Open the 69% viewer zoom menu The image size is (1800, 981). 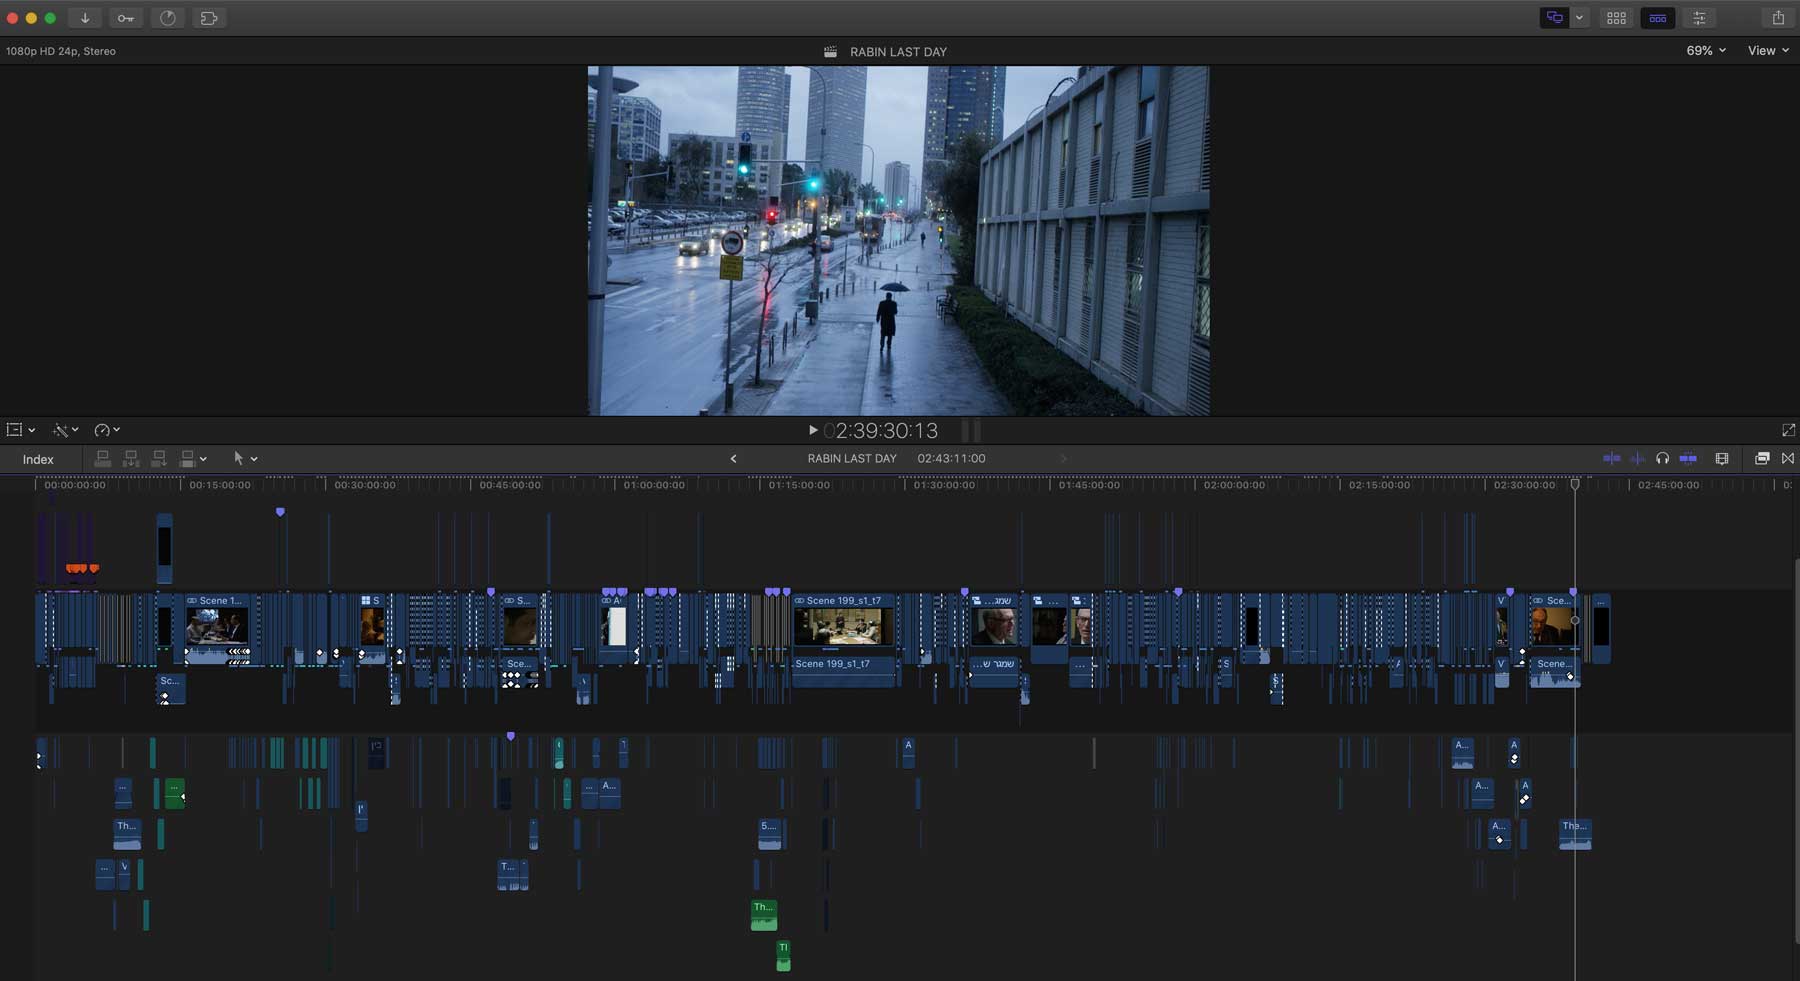[1706, 50]
